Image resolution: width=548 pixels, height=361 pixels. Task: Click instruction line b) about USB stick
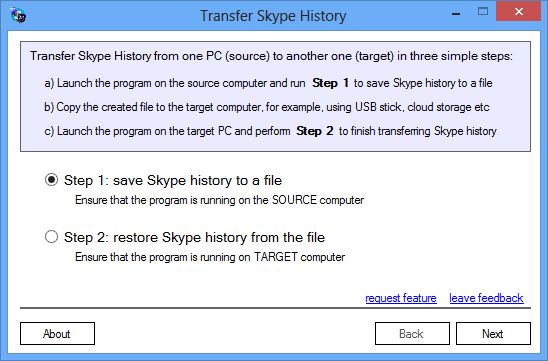tap(267, 107)
